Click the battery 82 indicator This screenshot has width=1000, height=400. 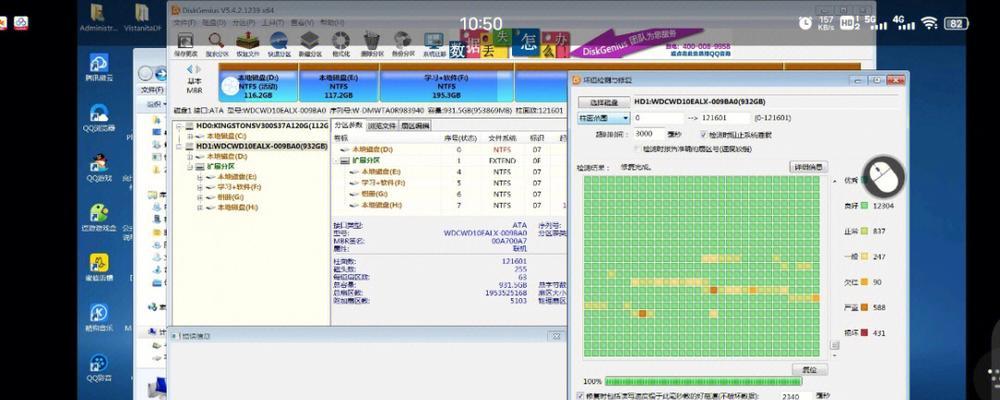coord(955,23)
